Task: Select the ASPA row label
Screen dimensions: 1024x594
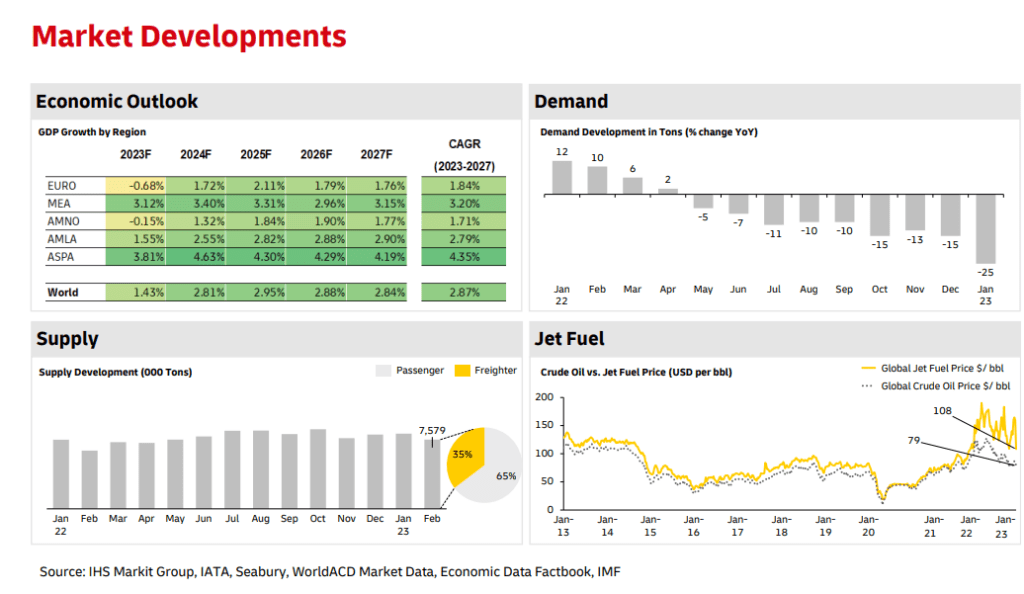Action: (61, 257)
